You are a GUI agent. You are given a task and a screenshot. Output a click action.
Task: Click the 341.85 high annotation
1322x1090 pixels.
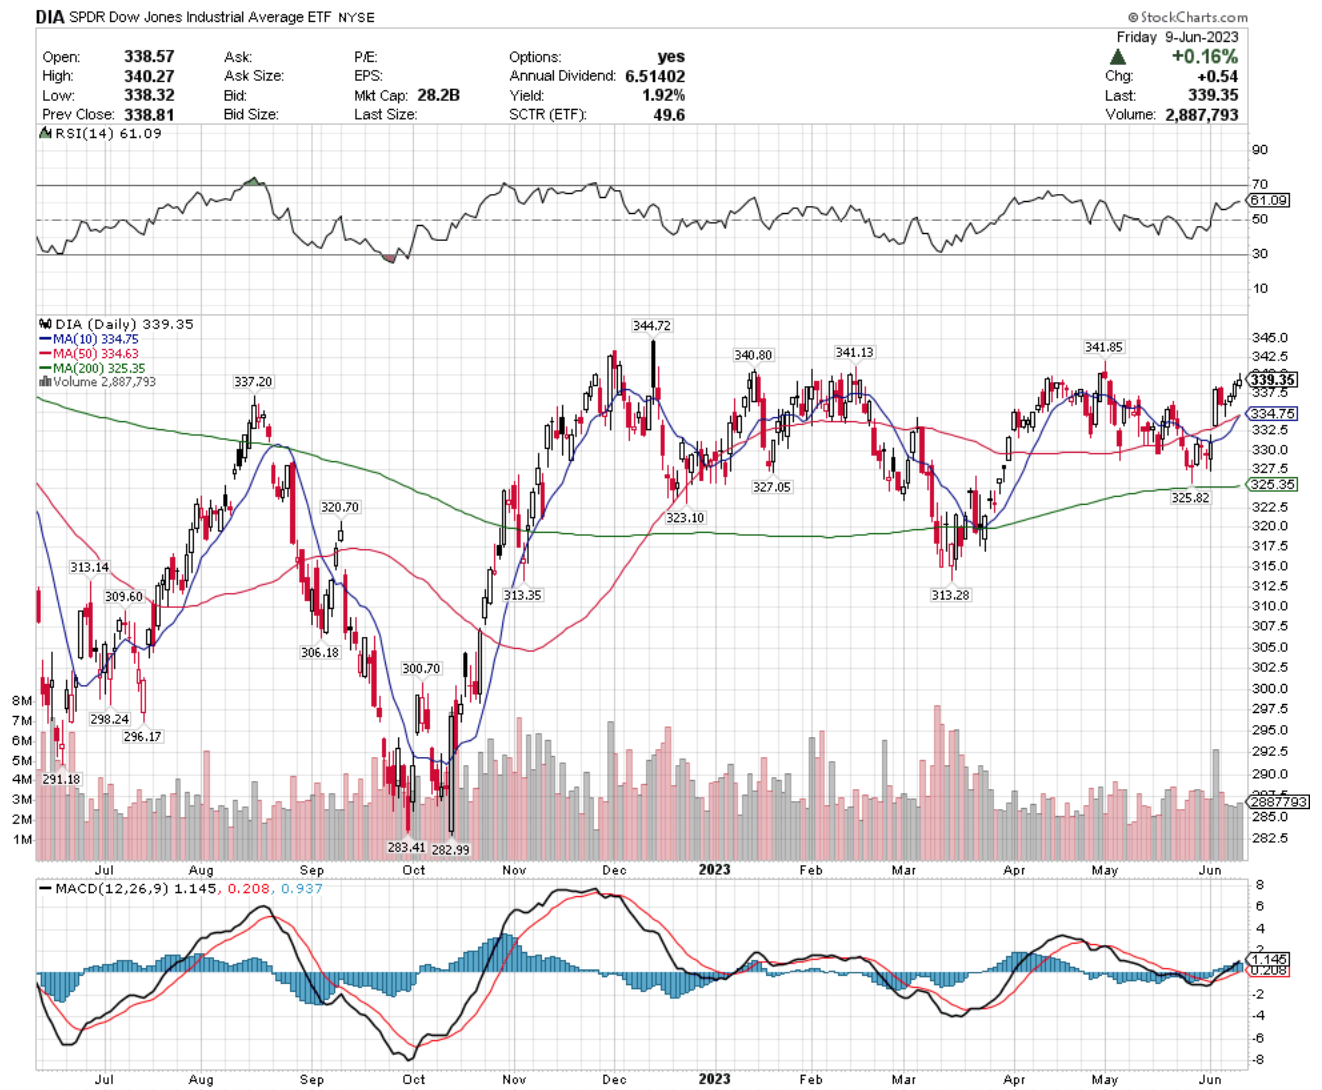[1104, 347]
